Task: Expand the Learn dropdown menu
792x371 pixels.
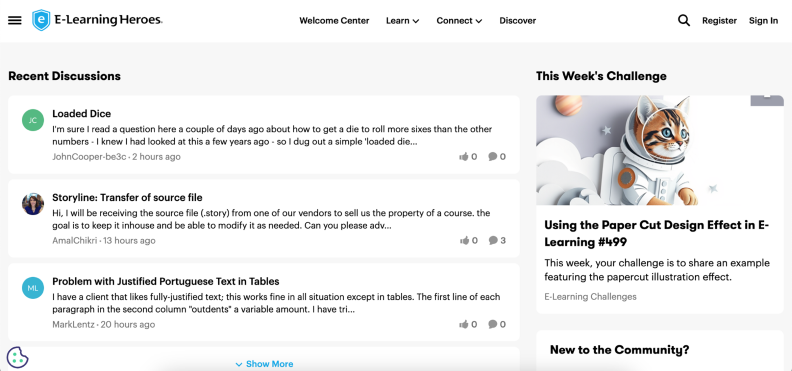Action: coord(403,21)
